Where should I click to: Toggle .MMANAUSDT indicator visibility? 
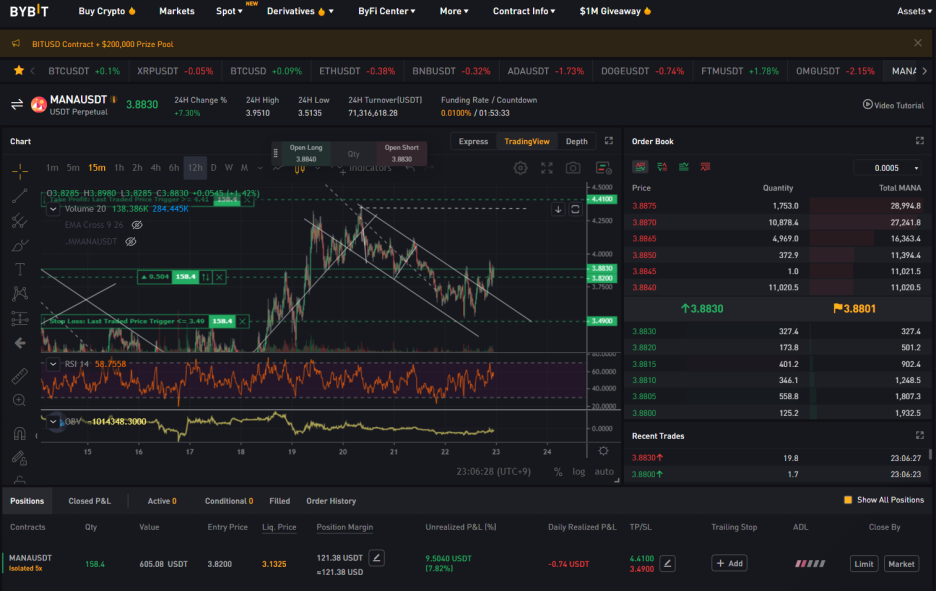tap(131, 242)
